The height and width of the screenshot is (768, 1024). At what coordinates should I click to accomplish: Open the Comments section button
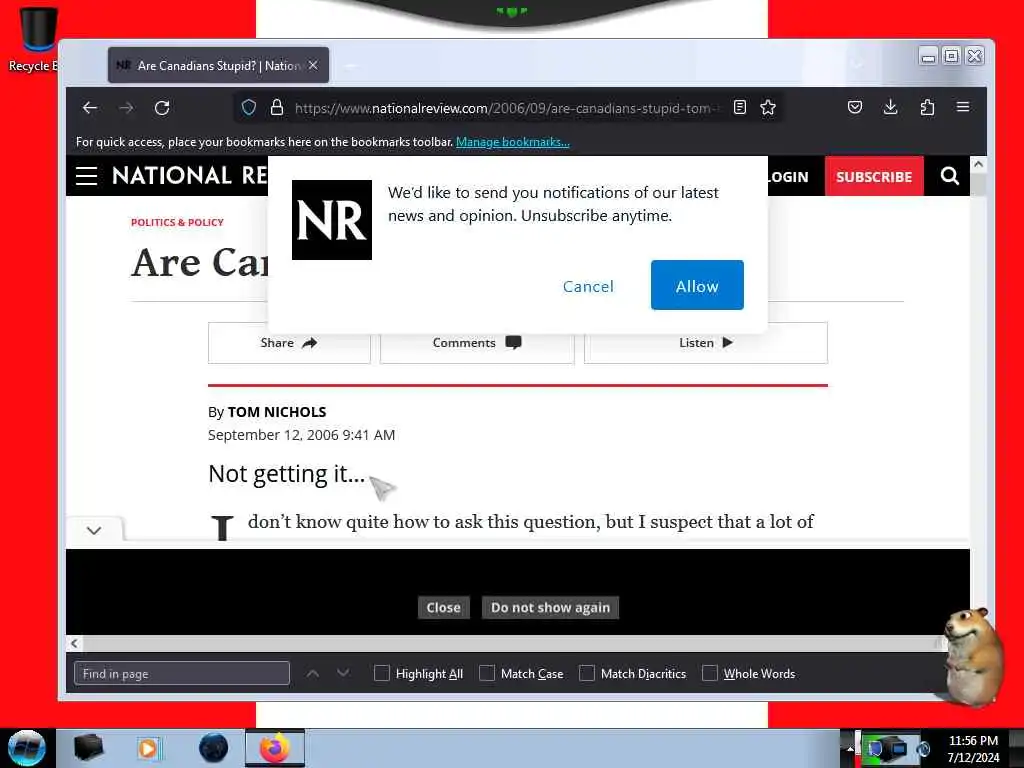coord(477,343)
